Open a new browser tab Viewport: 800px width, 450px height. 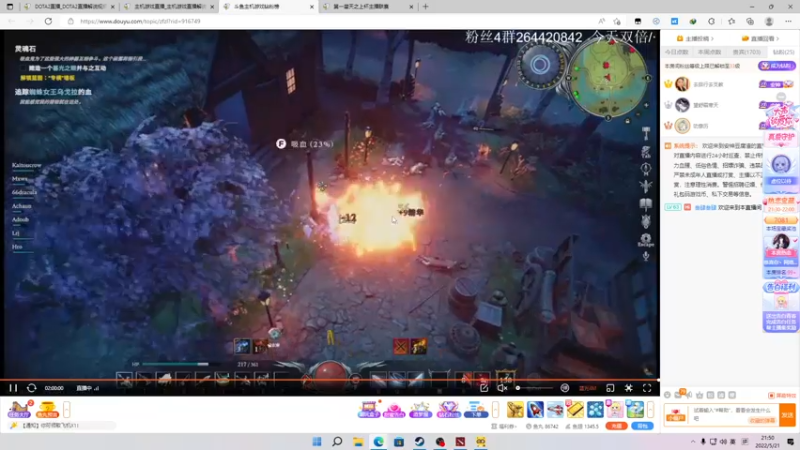point(426,7)
